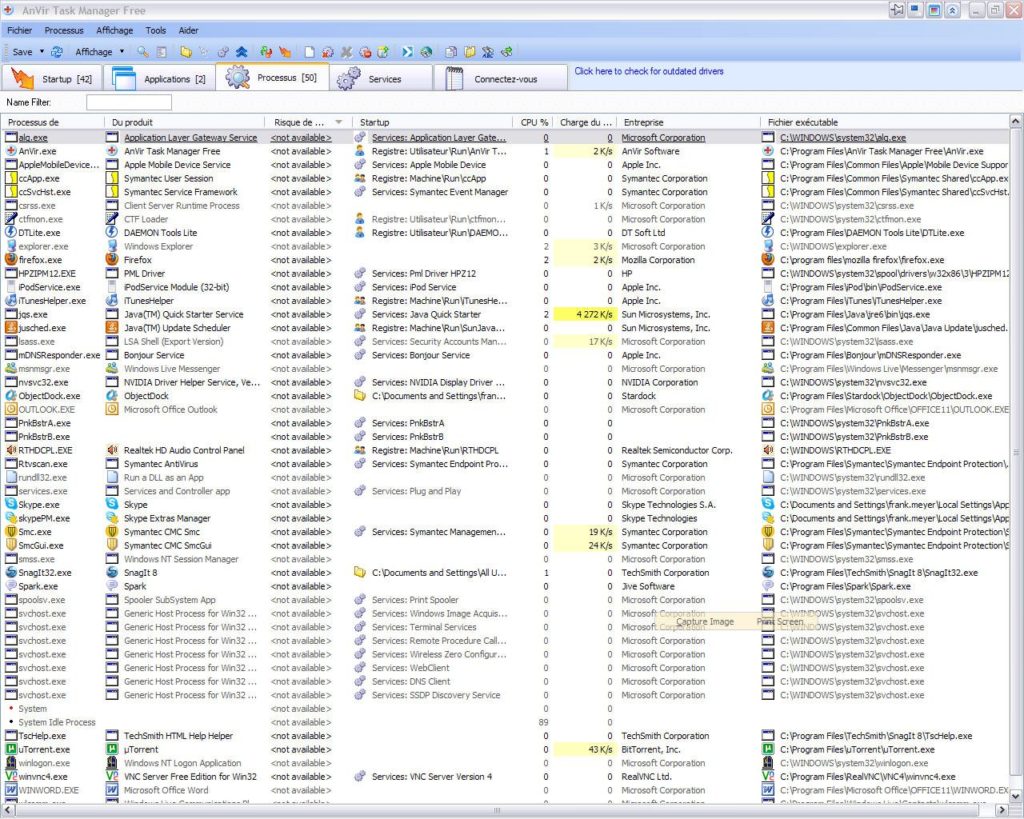Switch to the Connectez-vous tab

501,78
